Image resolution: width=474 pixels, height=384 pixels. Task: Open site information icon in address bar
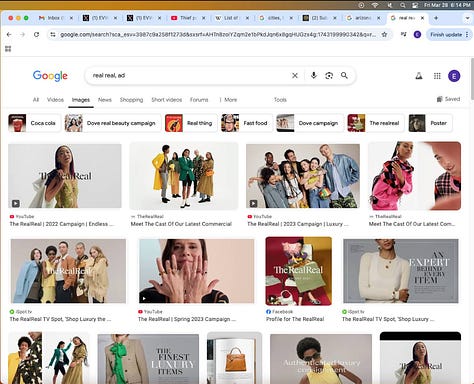pyautogui.click(x=53, y=35)
